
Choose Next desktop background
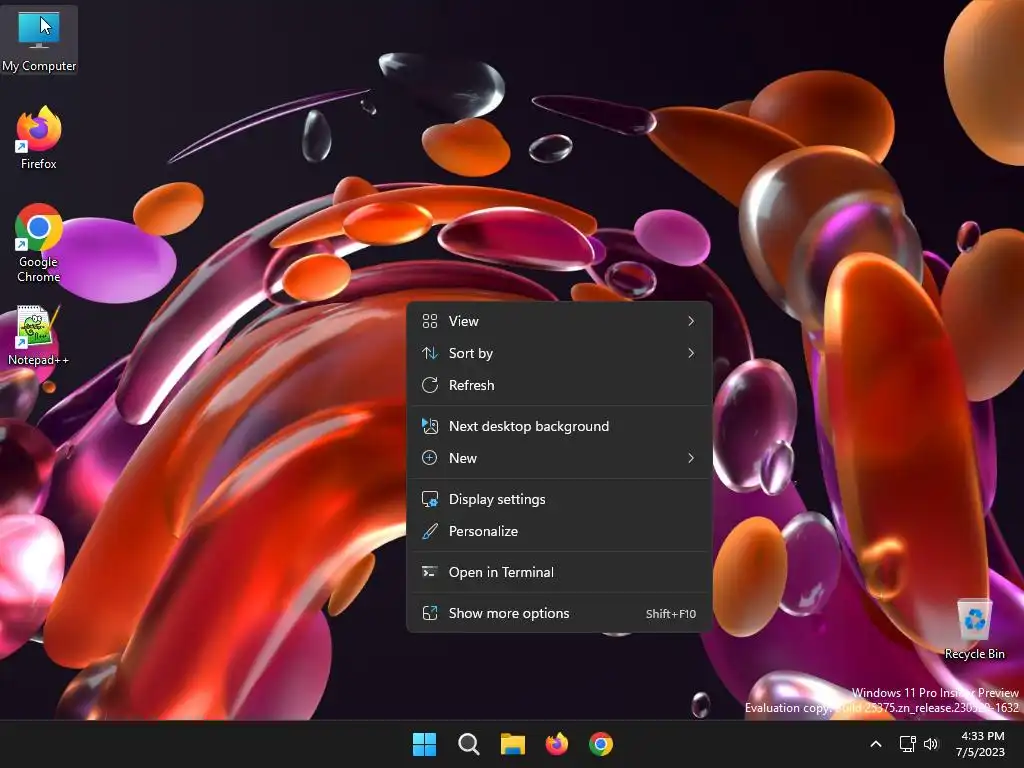pyautogui.click(x=559, y=426)
